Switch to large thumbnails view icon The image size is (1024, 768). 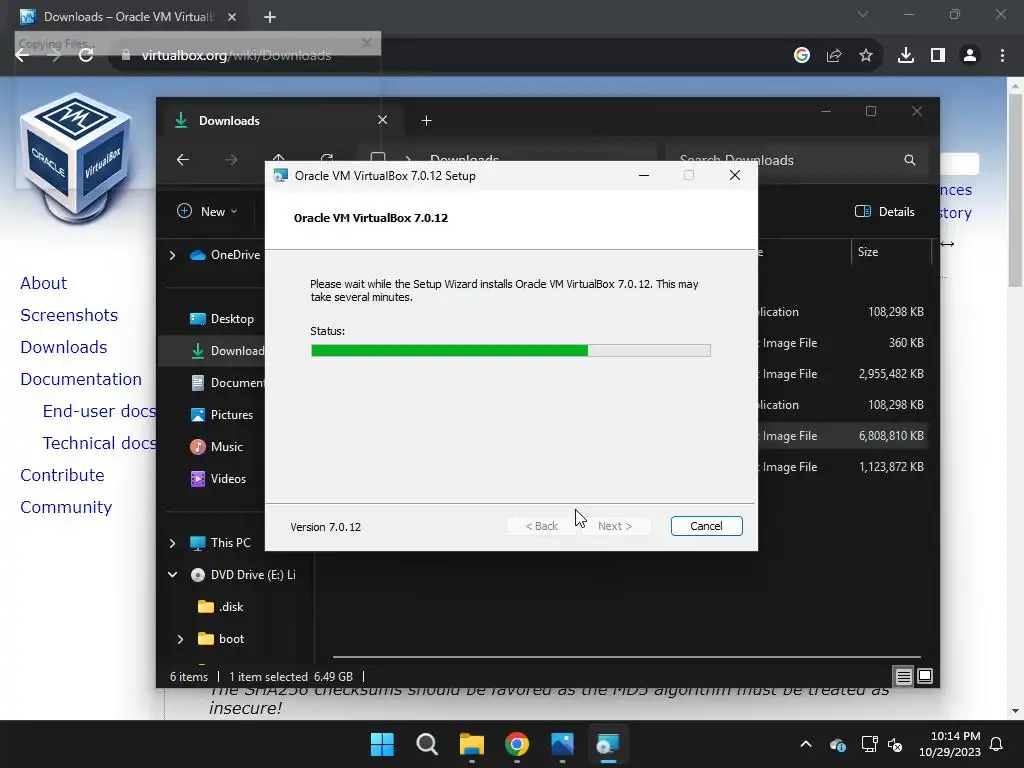(x=925, y=677)
